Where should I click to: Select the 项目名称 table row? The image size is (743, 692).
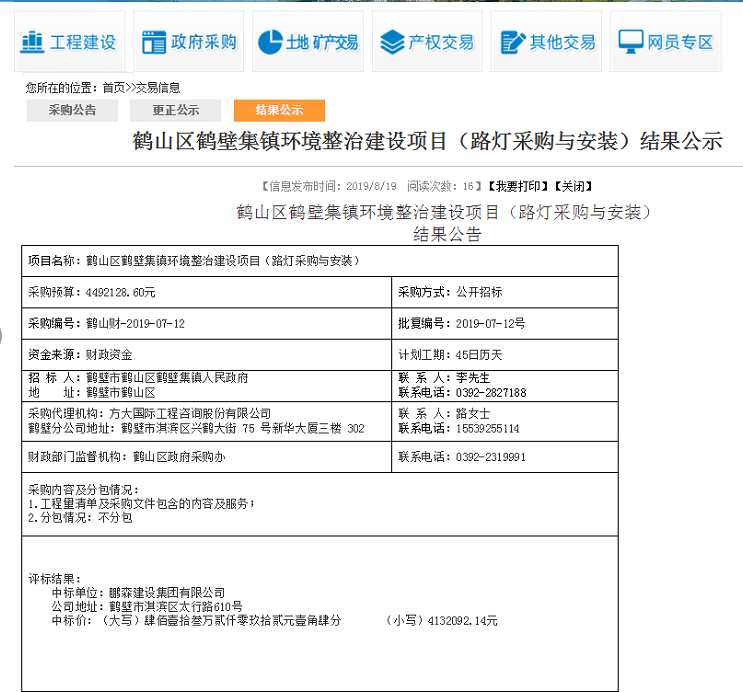[320, 261]
